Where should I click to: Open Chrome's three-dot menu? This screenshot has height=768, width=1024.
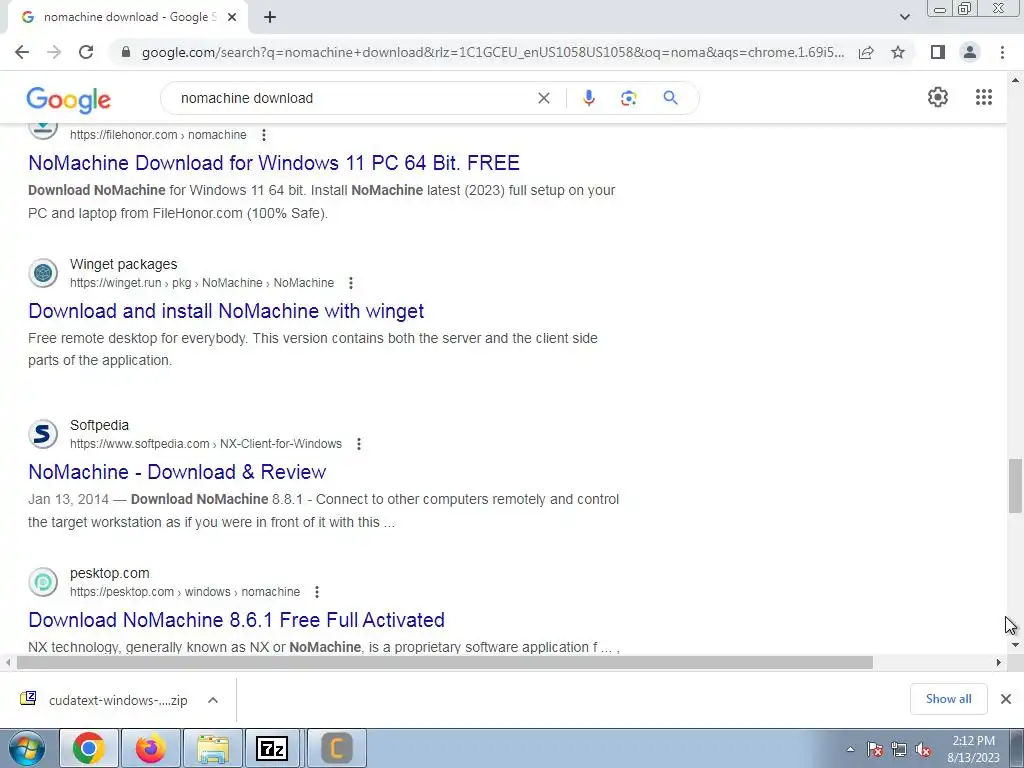pos(1002,52)
